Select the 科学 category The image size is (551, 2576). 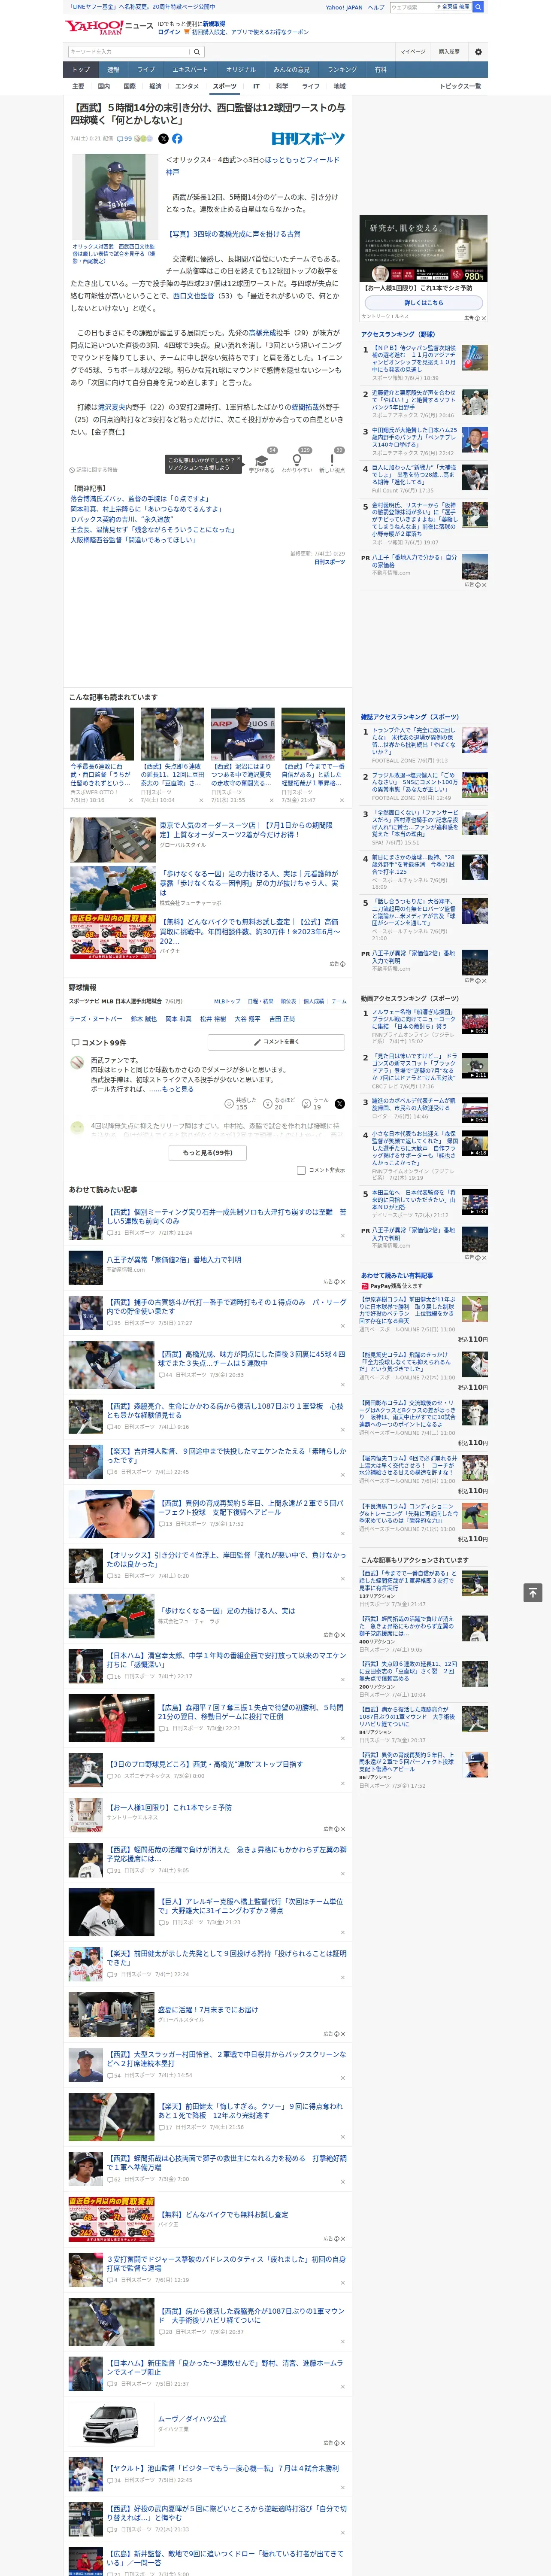pyautogui.click(x=282, y=86)
